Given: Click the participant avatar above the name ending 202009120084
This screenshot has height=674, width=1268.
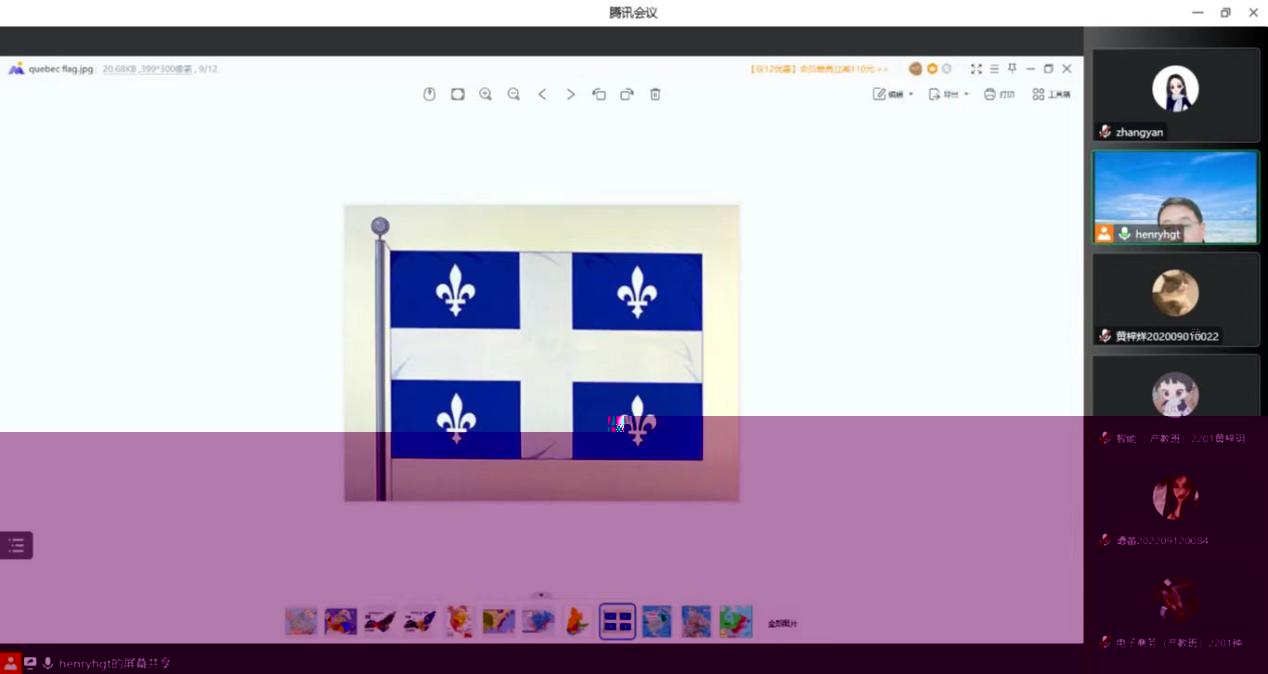Looking at the screenshot, I should [x=1175, y=497].
